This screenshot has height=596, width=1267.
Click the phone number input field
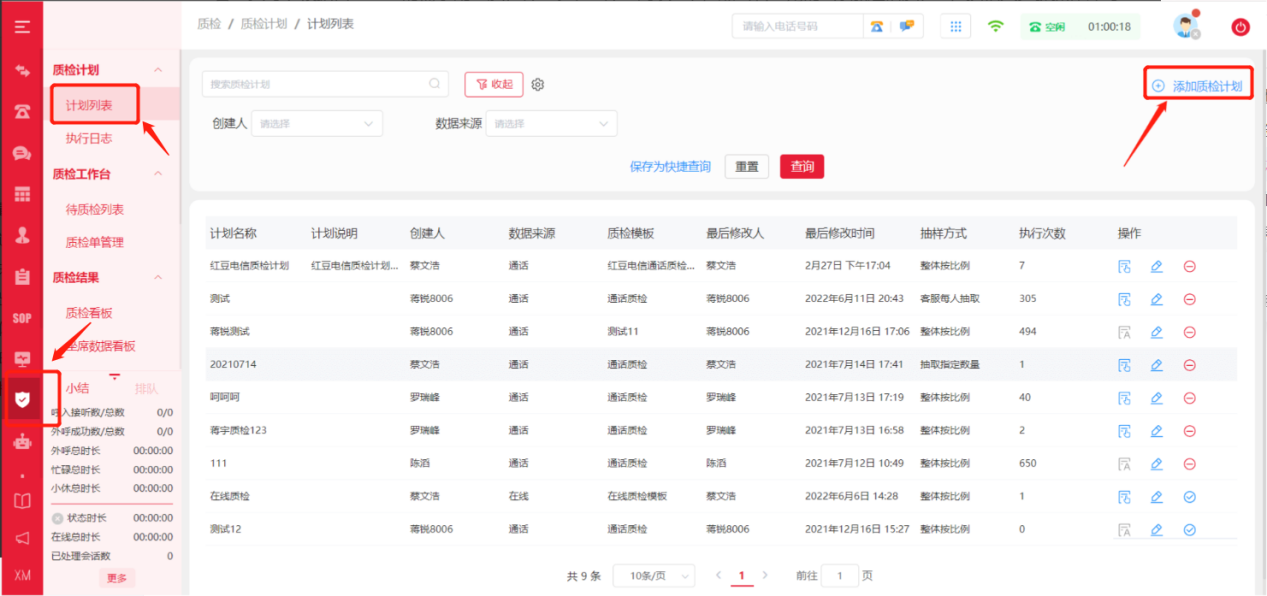797,26
